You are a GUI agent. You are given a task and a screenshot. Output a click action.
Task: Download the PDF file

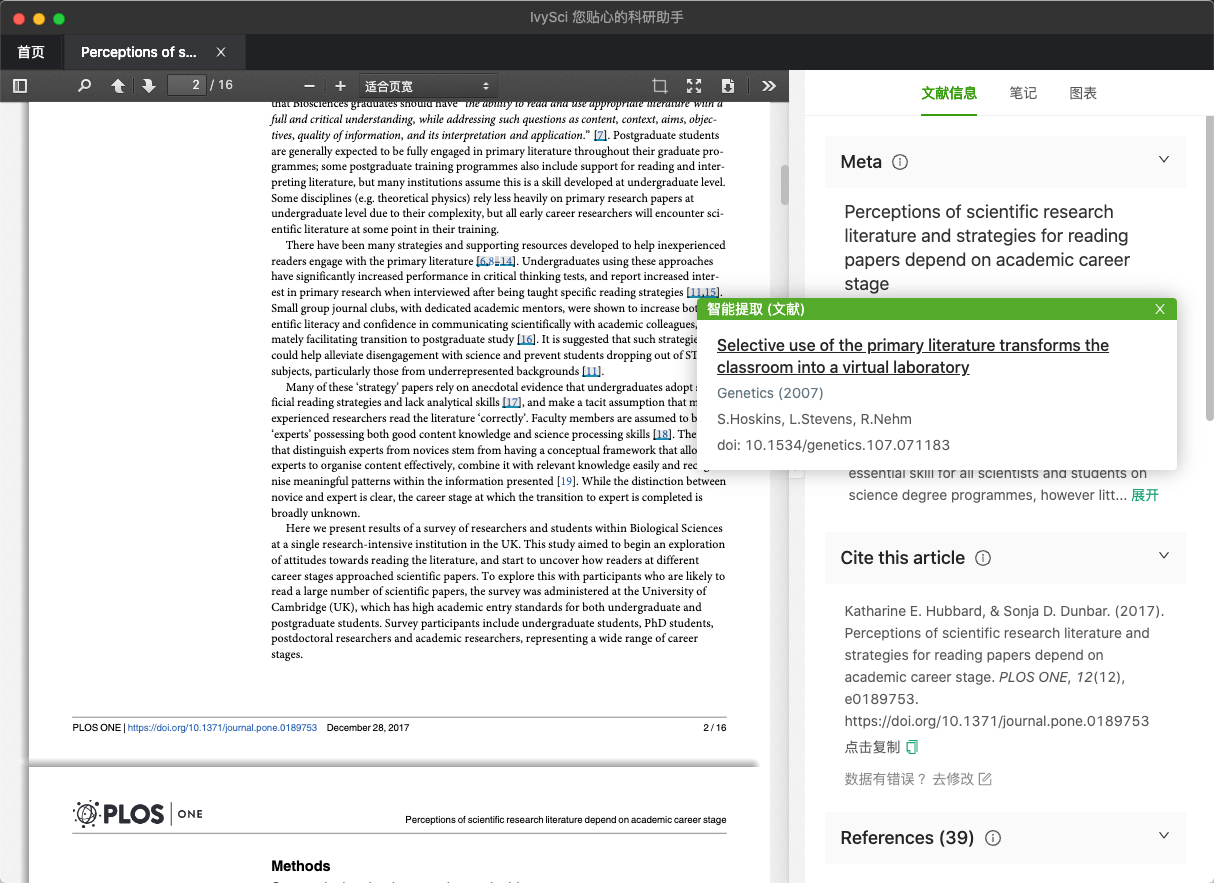pyautogui.click(x=728, y=86)
